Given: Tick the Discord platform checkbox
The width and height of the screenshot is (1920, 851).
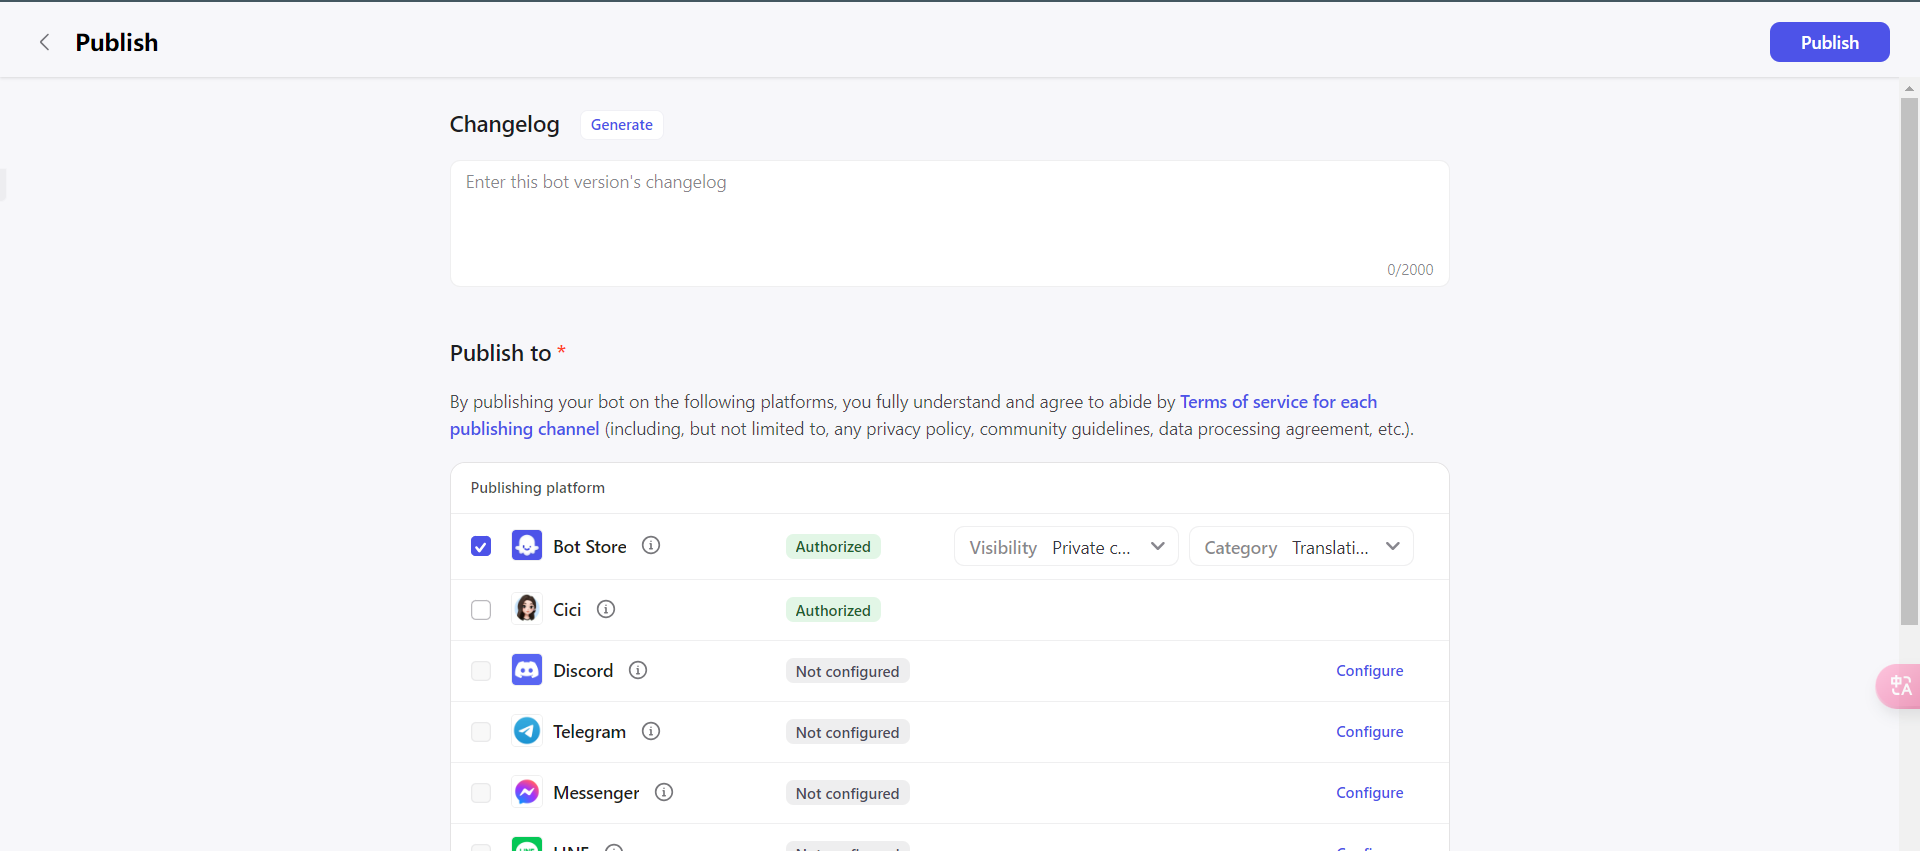Looking at the screenshot, I should coord(481,671).
